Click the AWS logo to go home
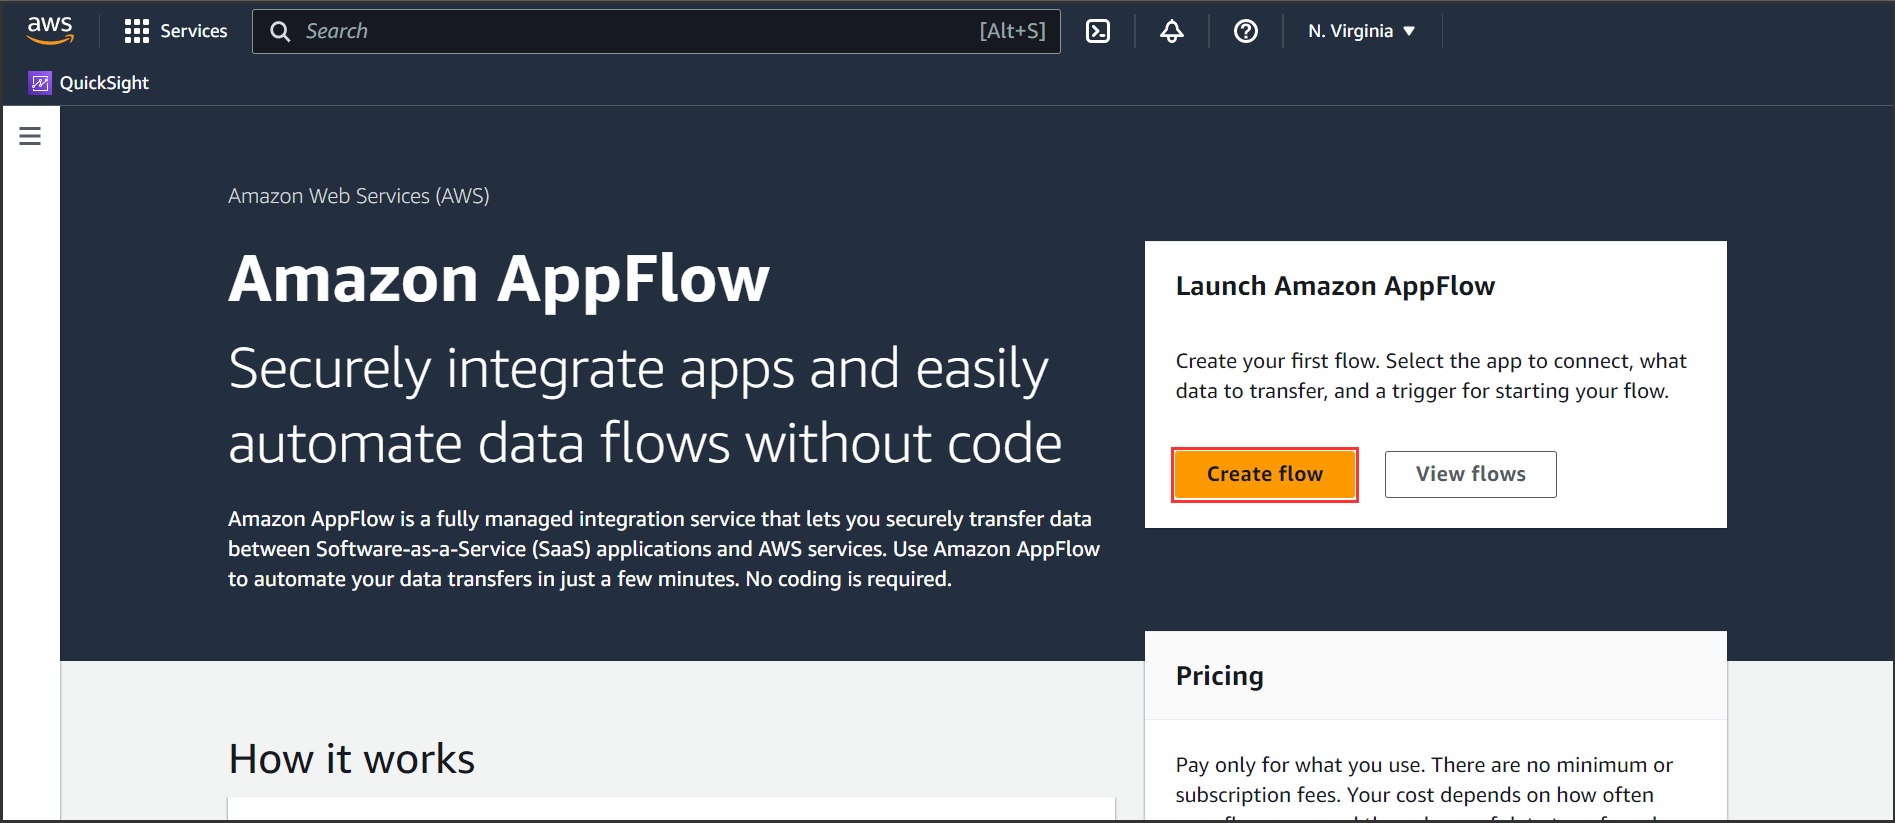Screen dimensions: 1895x823 50,30
